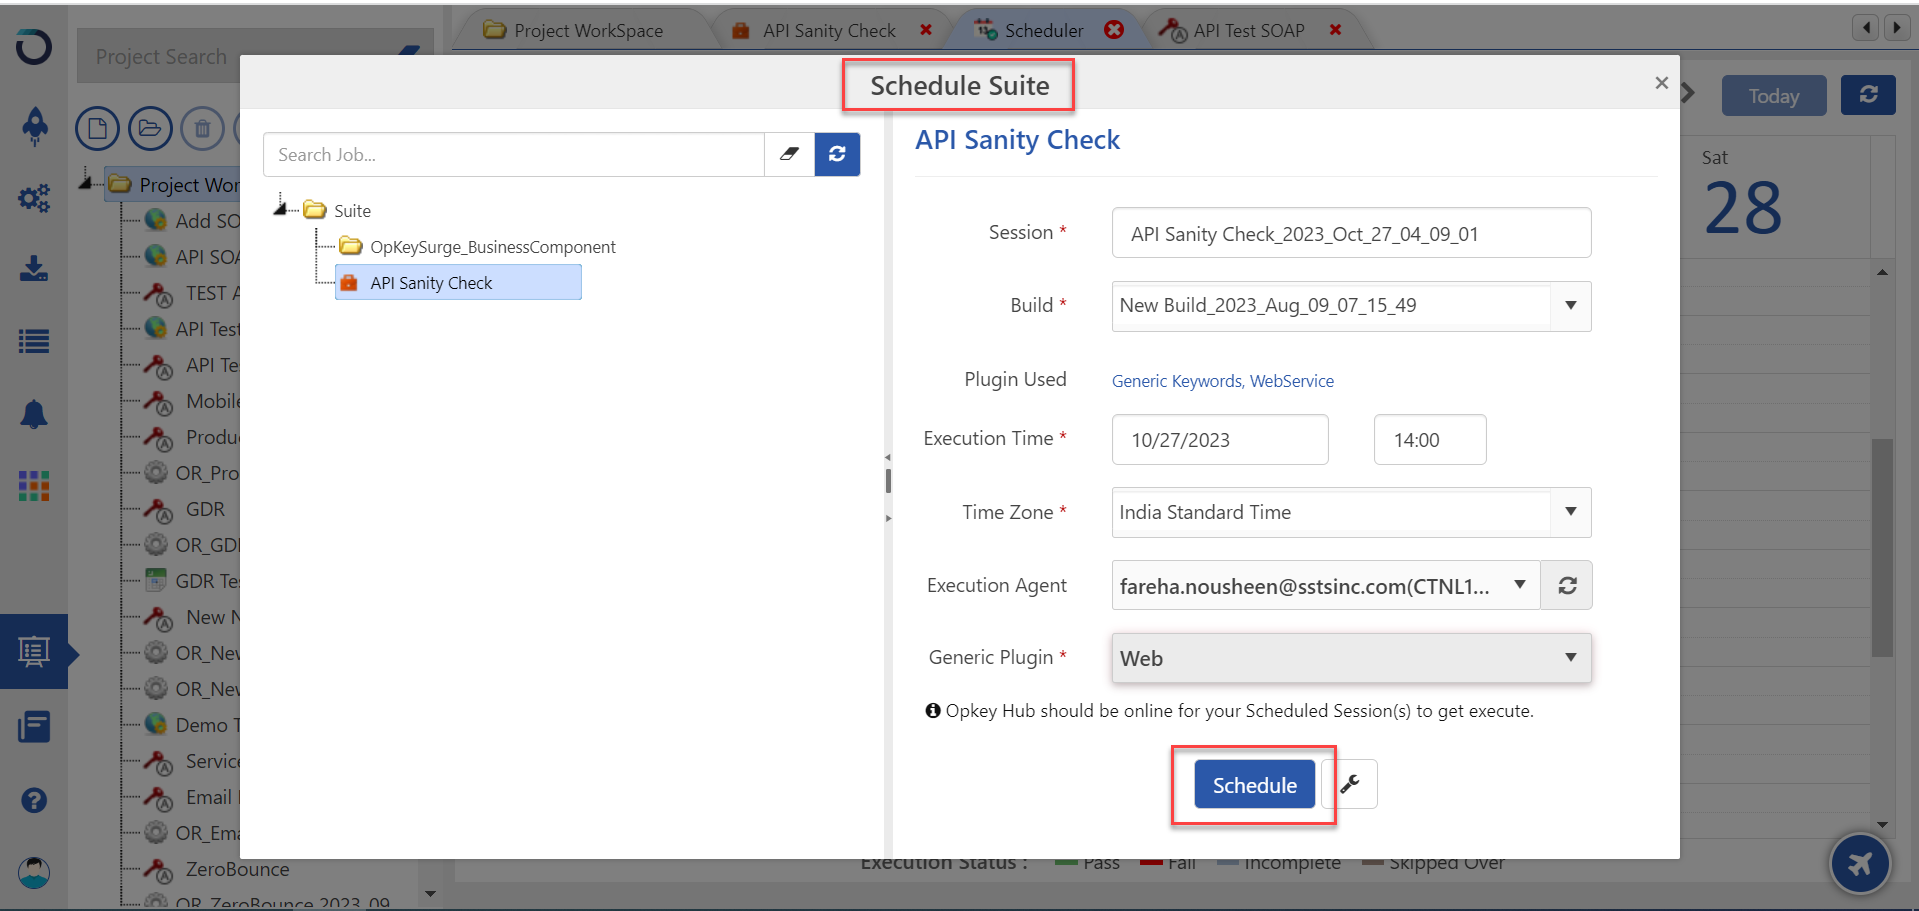Open advanced settings wrench icon

coord(1350,785)
